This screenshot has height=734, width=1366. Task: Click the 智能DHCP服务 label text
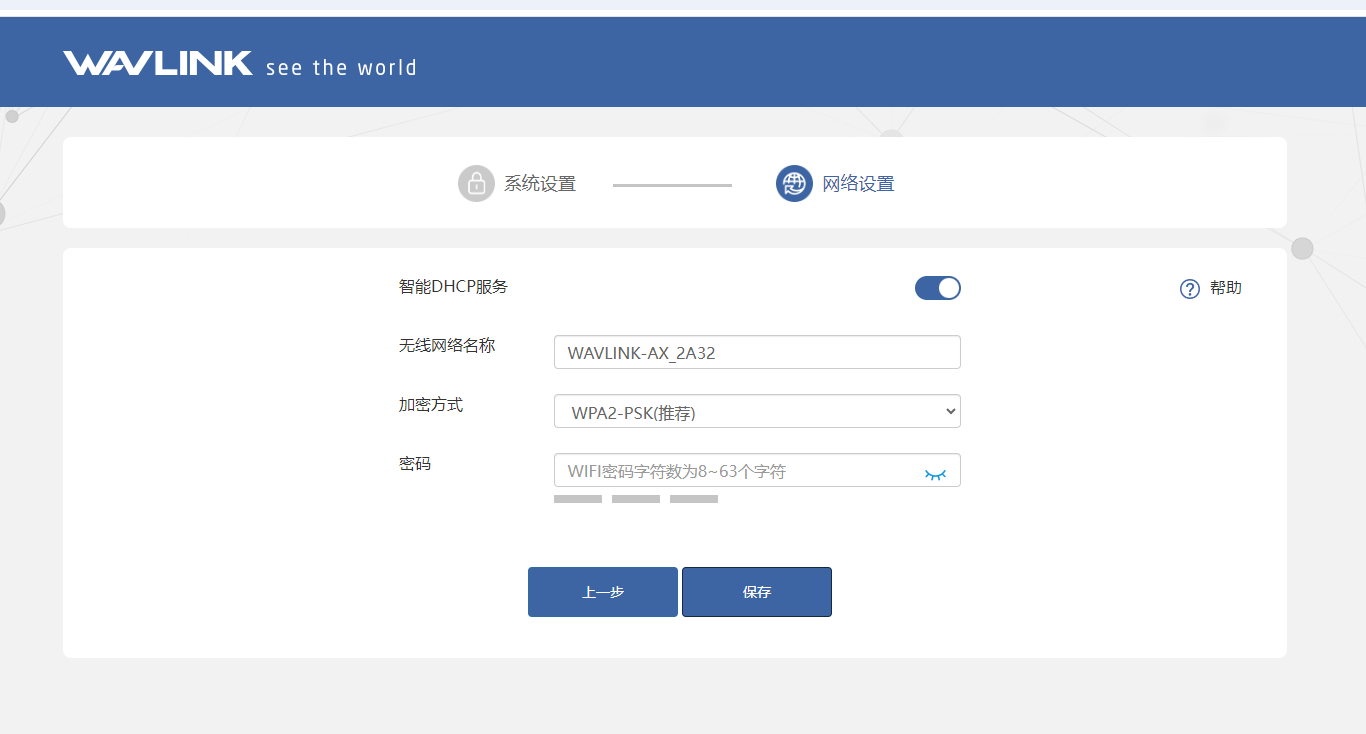(x=453, y=287)
